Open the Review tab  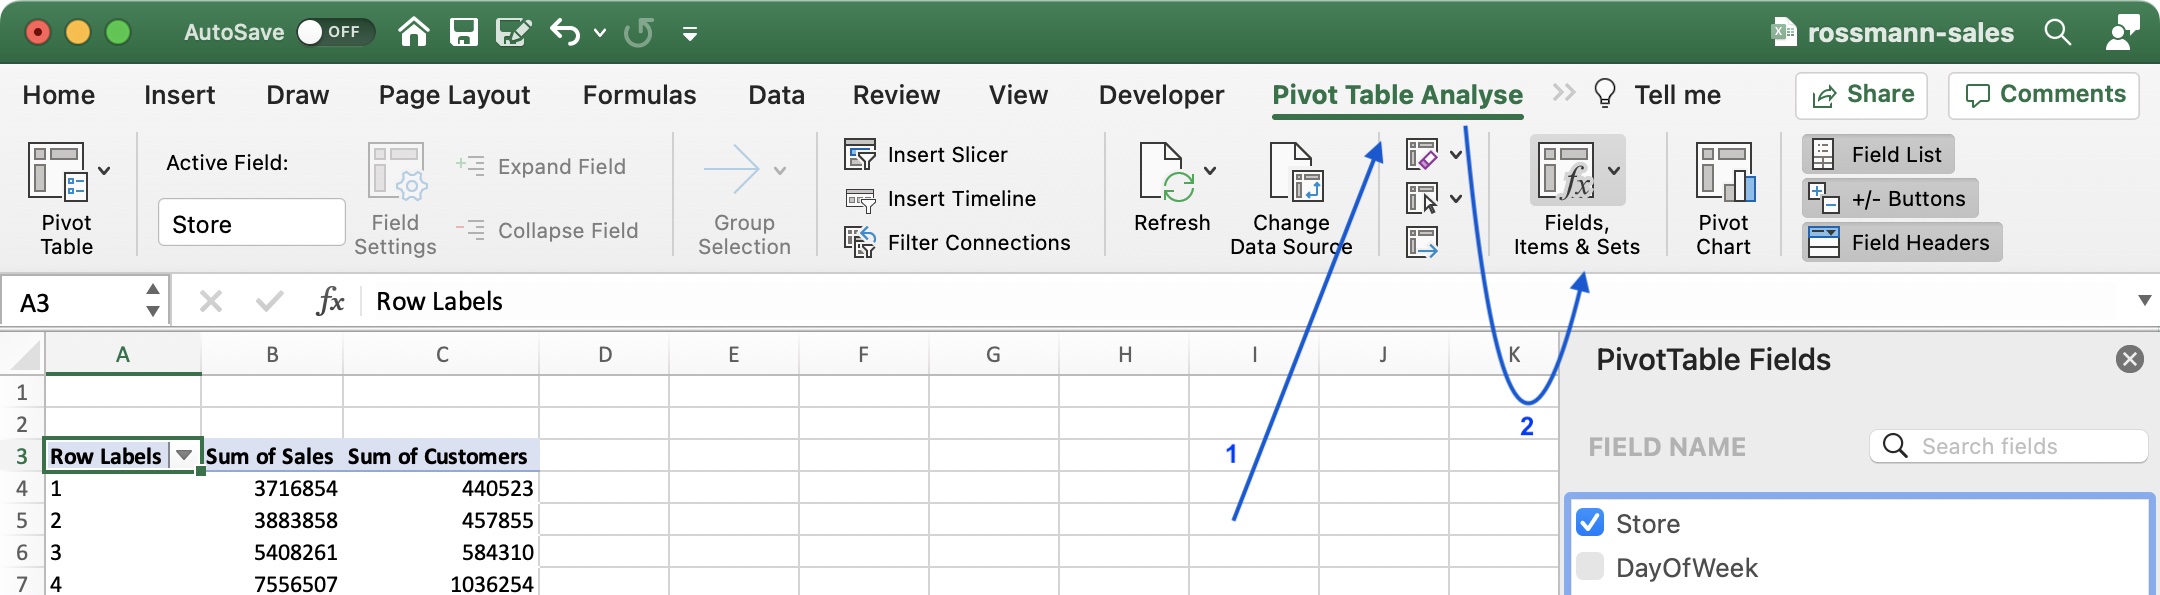[x=896, y=95]
